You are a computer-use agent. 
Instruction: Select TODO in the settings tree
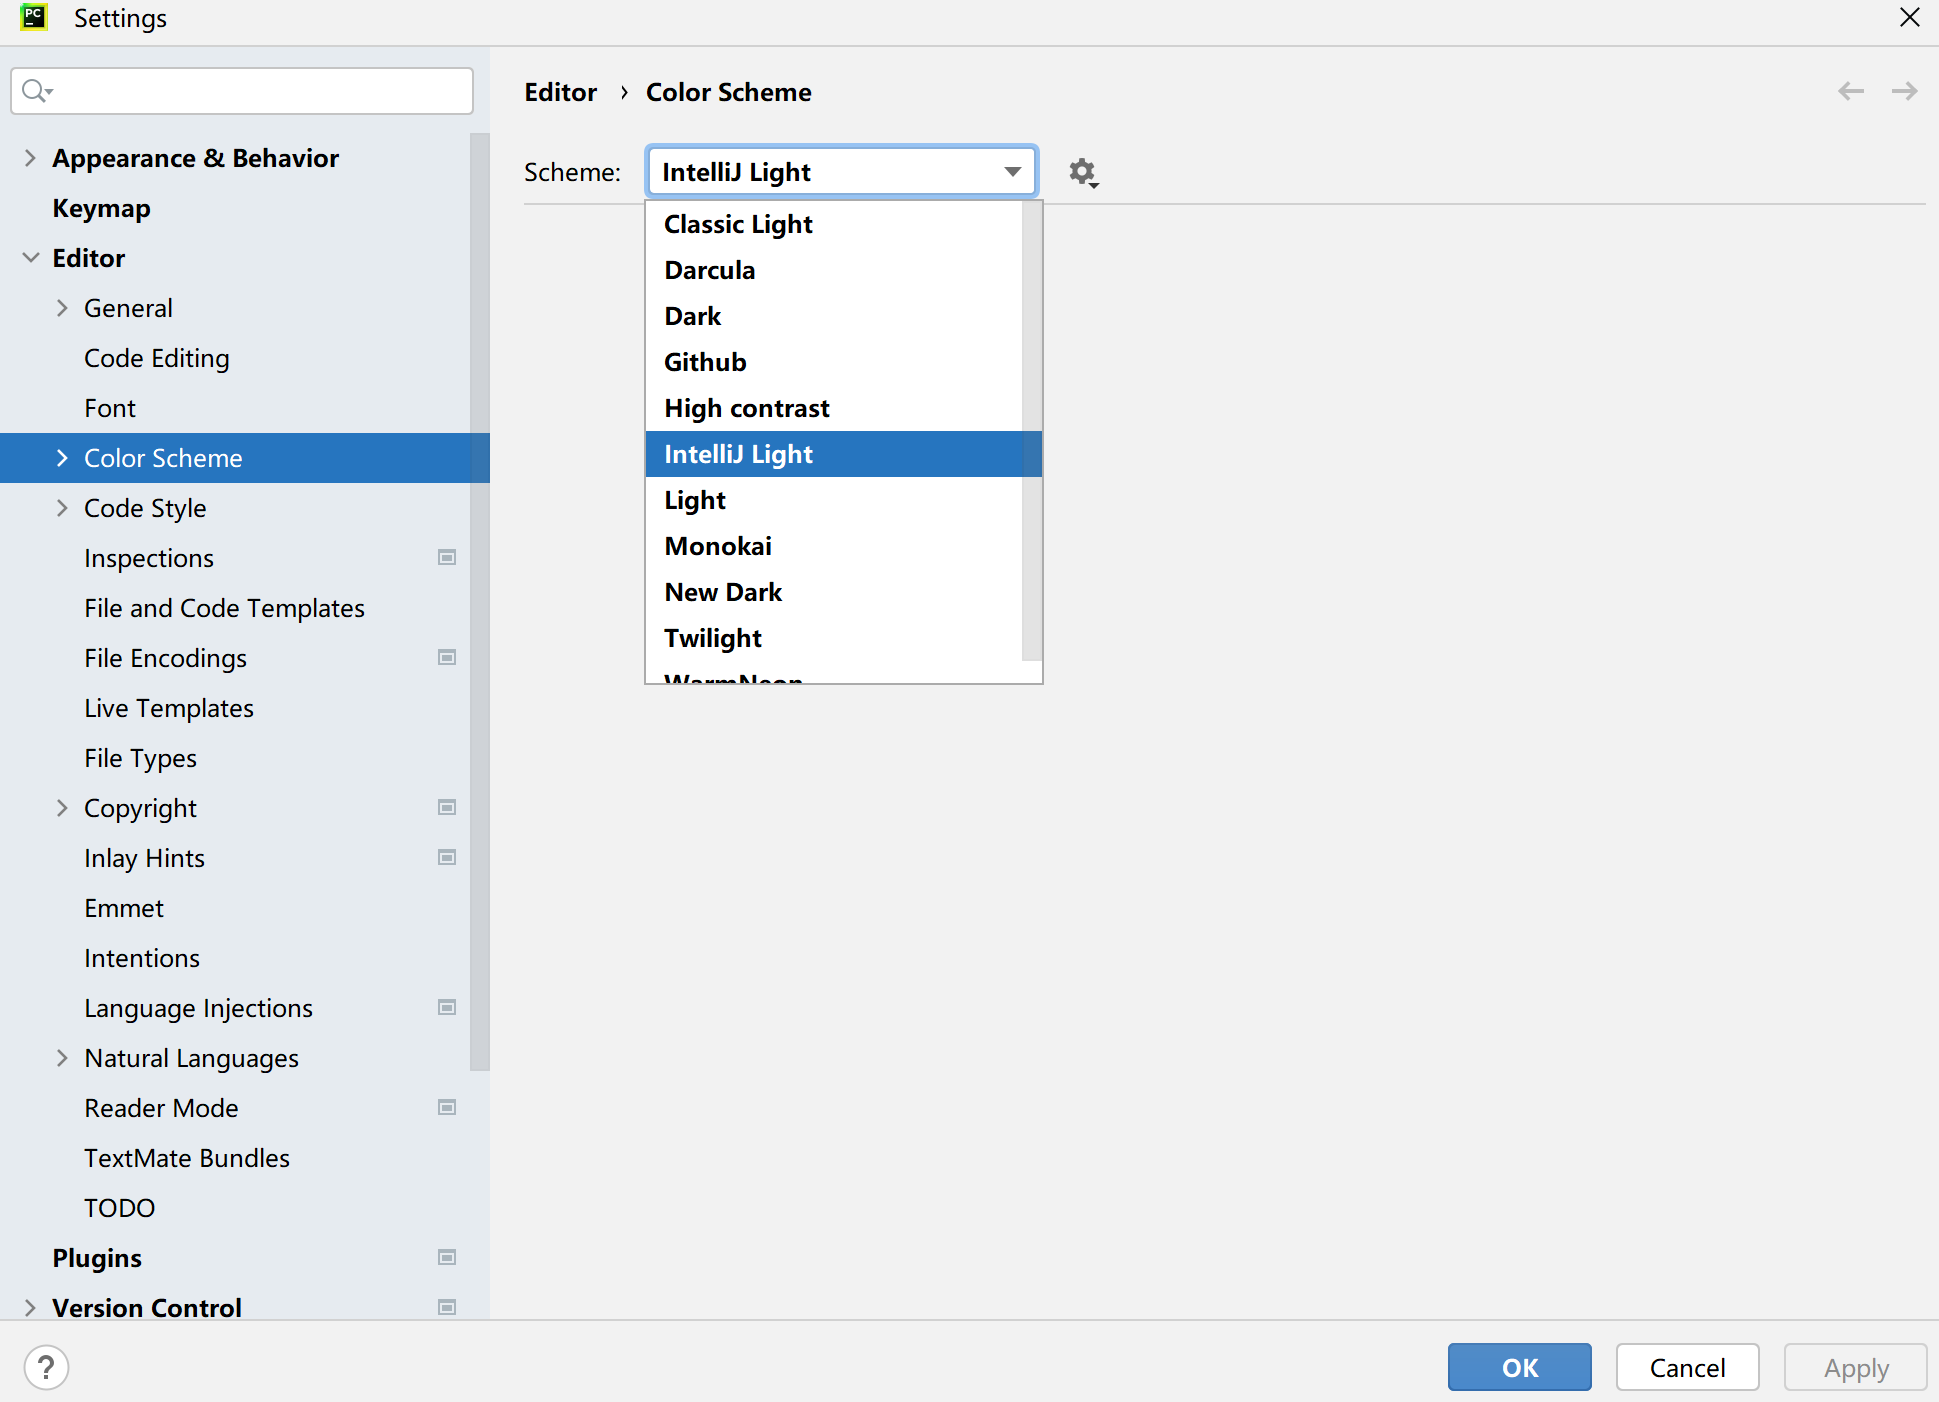(120, 1208)
